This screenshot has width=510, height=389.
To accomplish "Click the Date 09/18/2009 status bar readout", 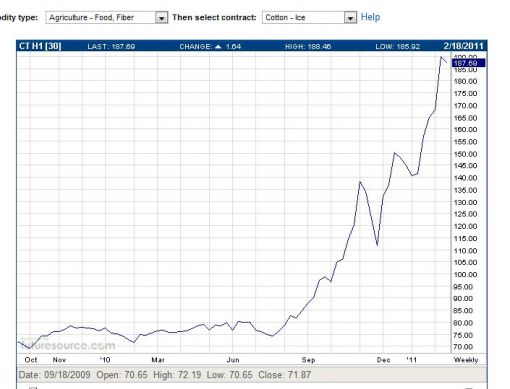I will pos(55,375).
